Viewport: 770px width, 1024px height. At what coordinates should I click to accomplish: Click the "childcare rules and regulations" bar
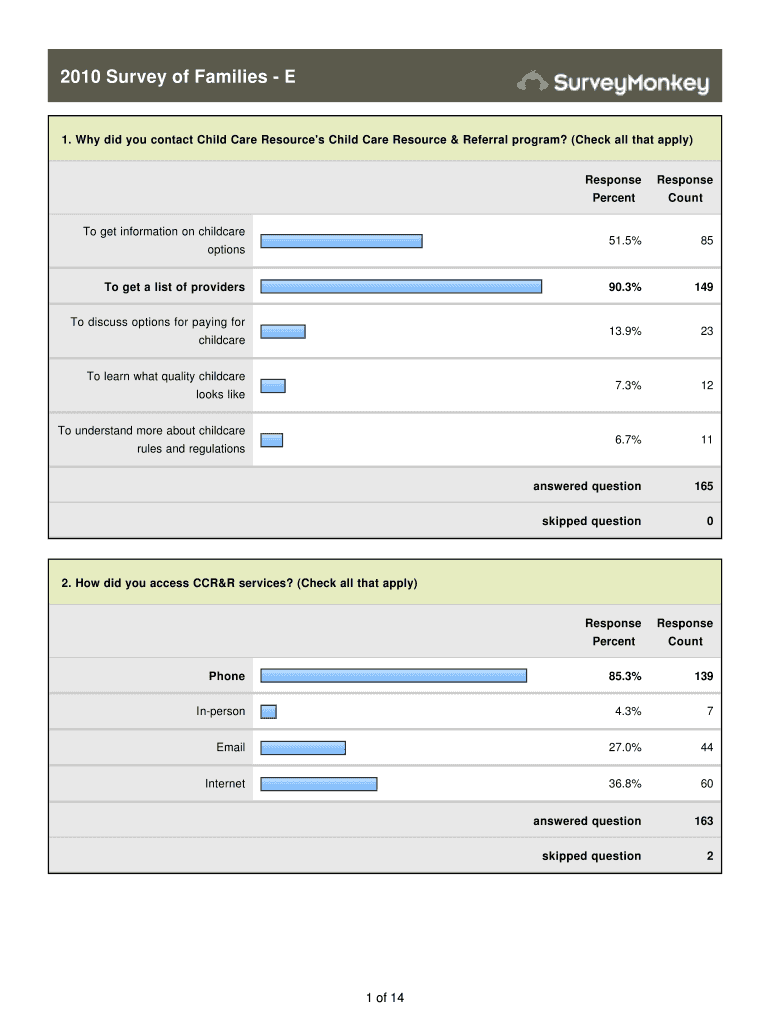point(272,440)
